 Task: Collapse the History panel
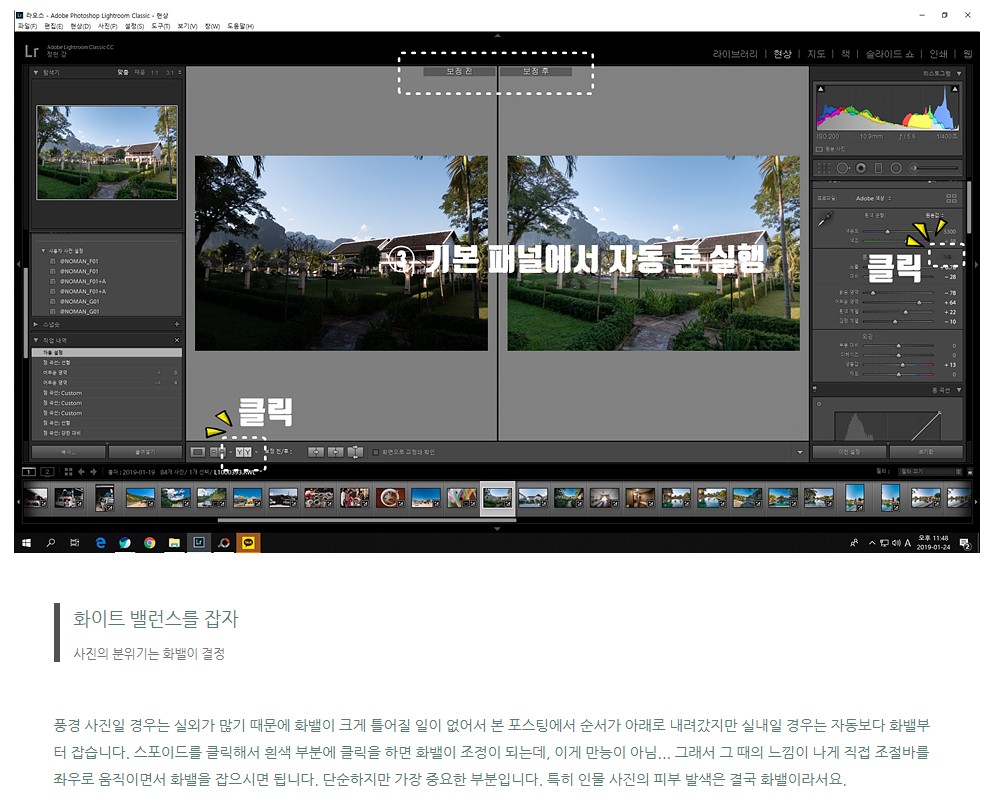(36, 340)
